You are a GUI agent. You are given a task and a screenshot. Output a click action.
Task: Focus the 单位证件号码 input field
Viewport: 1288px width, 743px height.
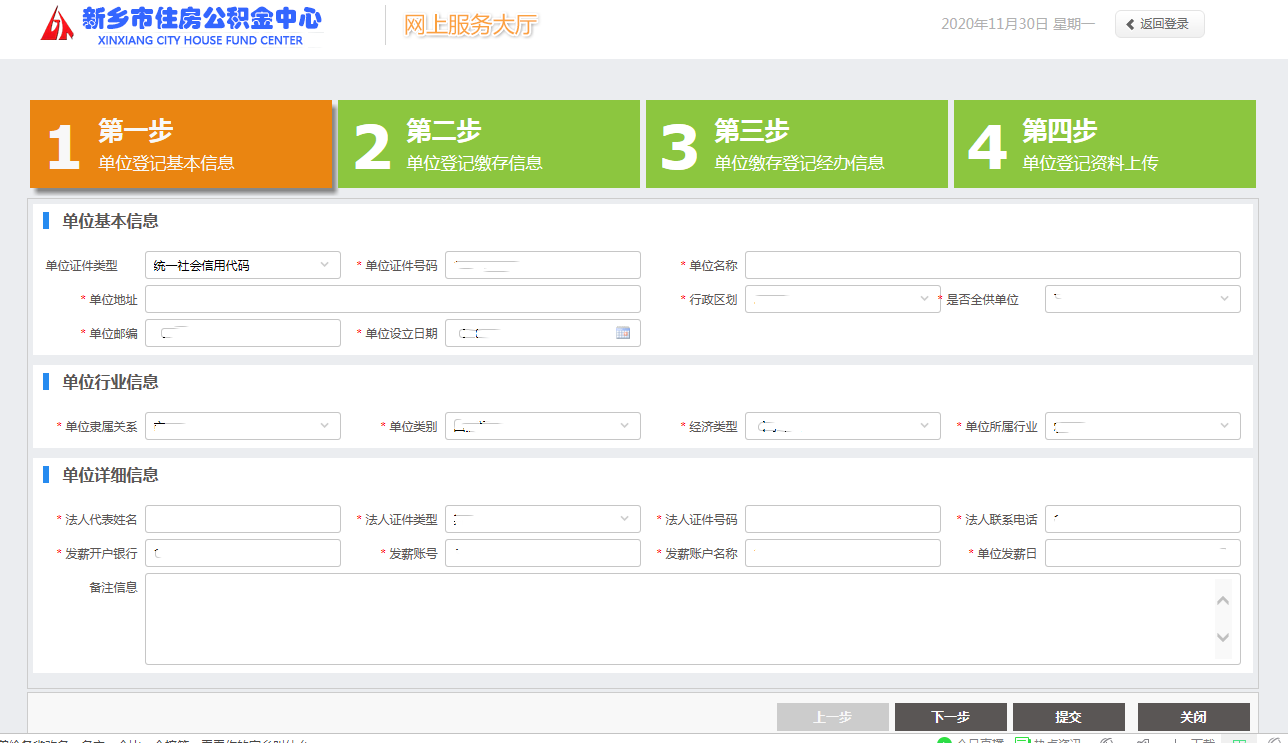click(543, 265)
